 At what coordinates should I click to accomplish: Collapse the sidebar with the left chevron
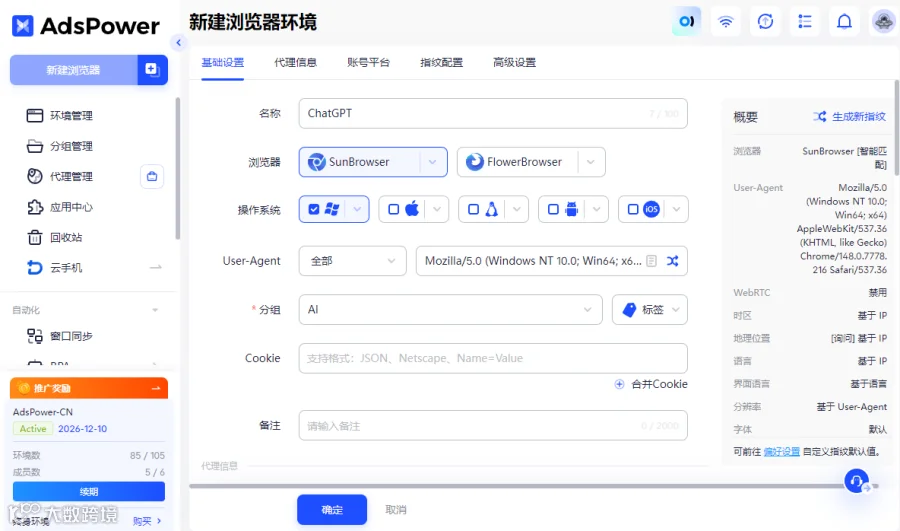point(179,42)
